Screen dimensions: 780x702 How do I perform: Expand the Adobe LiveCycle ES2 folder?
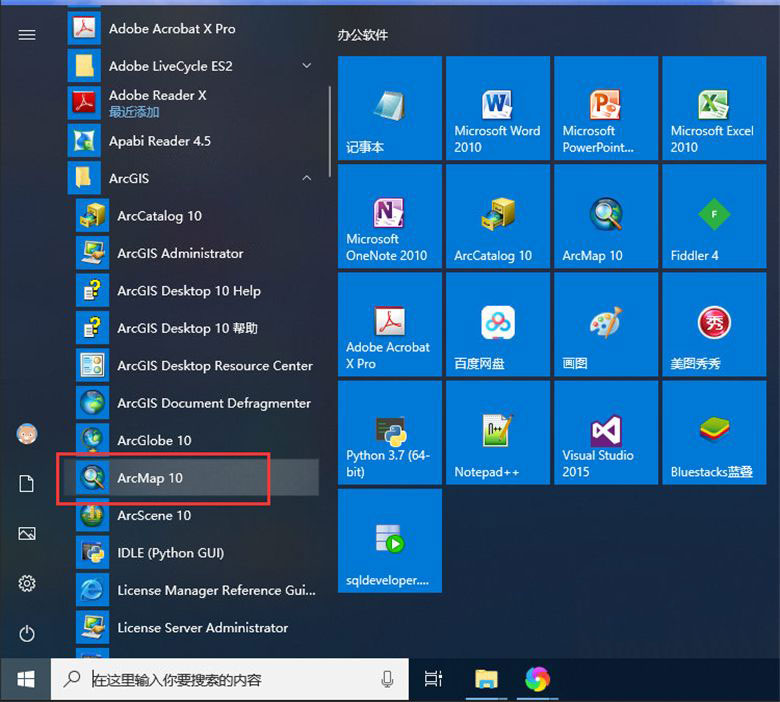306,66
